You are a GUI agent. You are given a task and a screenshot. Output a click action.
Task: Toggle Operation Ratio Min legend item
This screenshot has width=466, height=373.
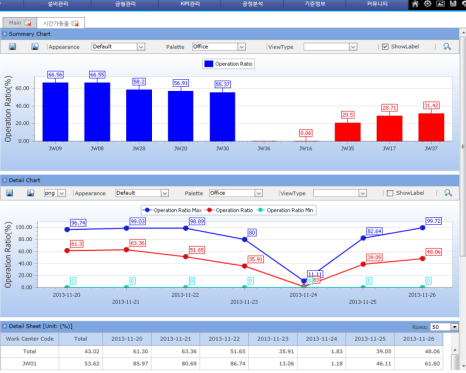click(x=285, y=210)
